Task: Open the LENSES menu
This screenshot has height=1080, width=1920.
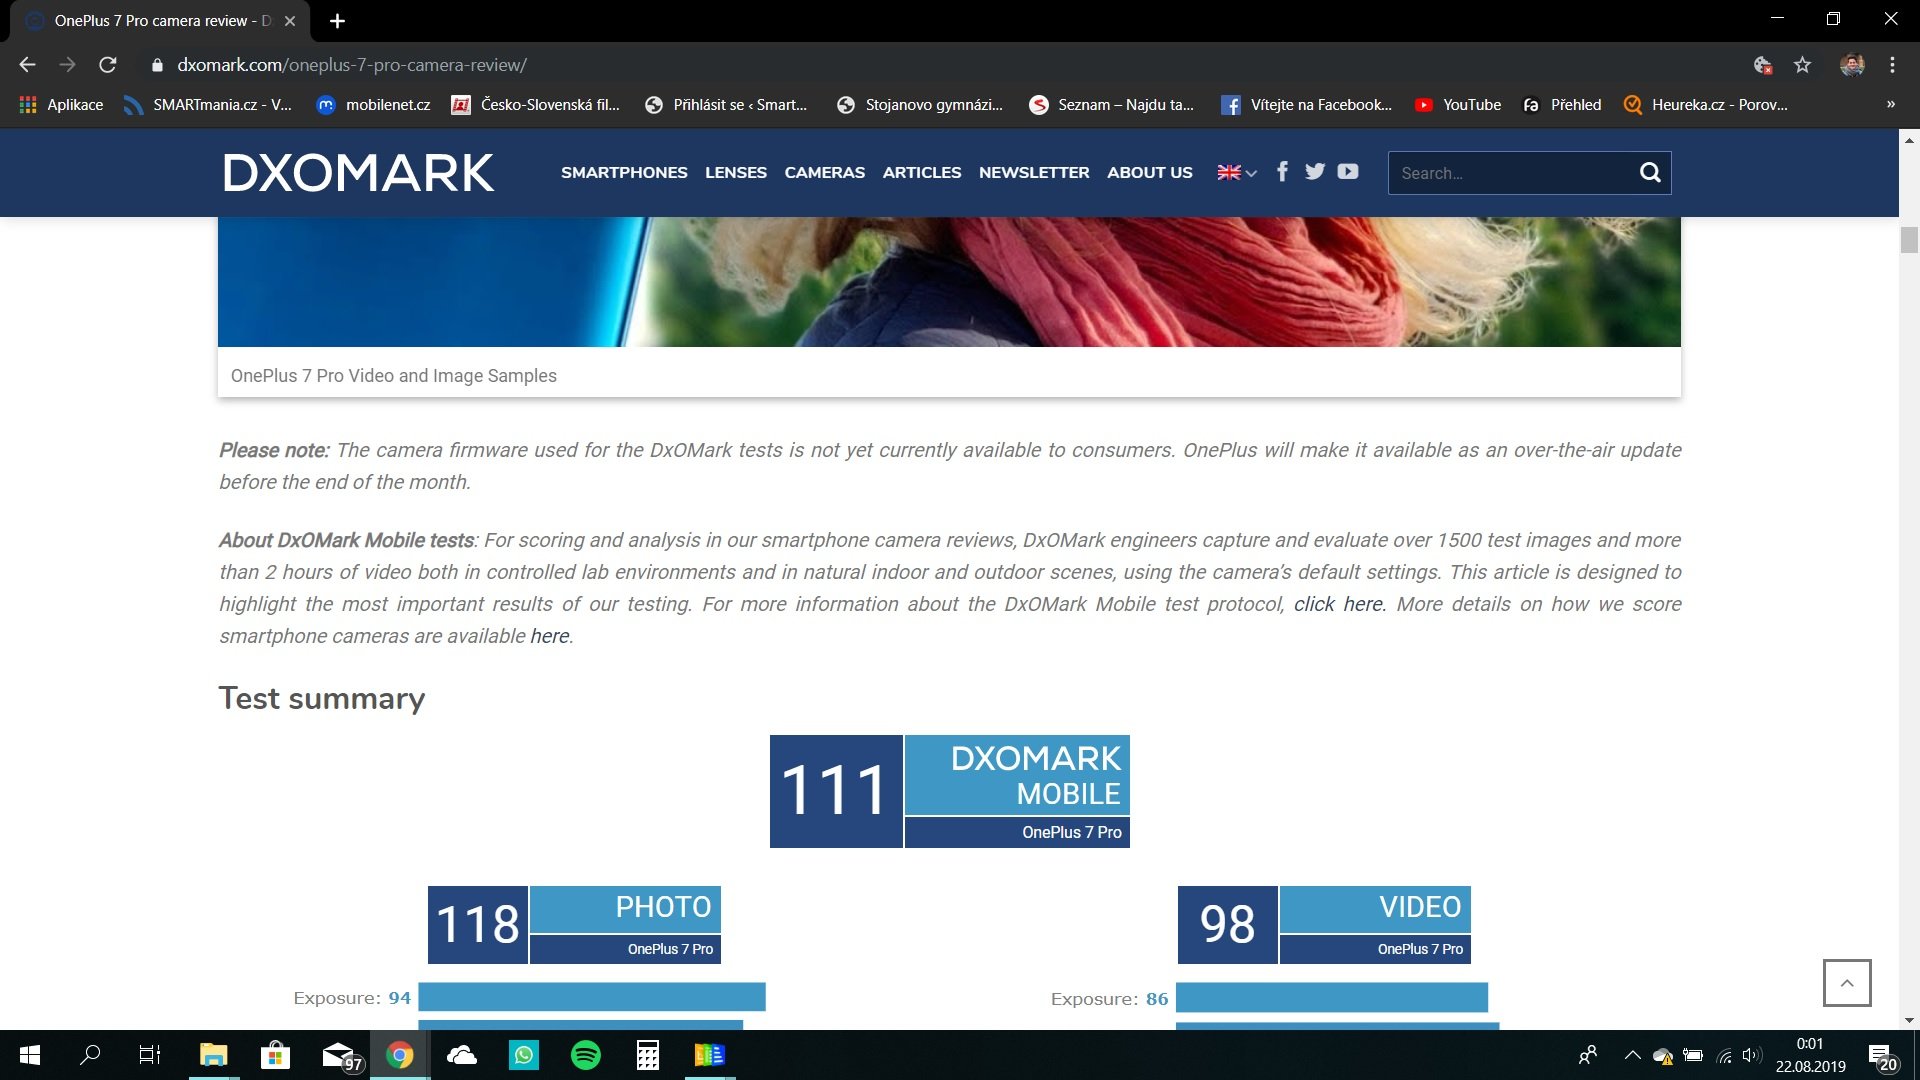Action: coord(736,173)
